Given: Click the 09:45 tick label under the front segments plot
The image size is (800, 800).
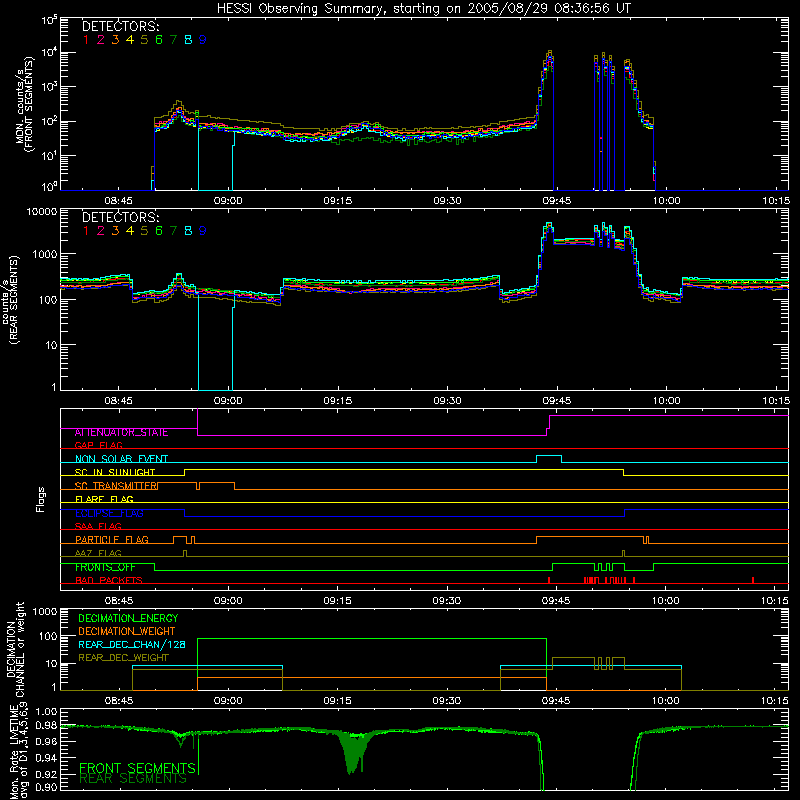Looking at the screenshot, I should coord(556,201).
